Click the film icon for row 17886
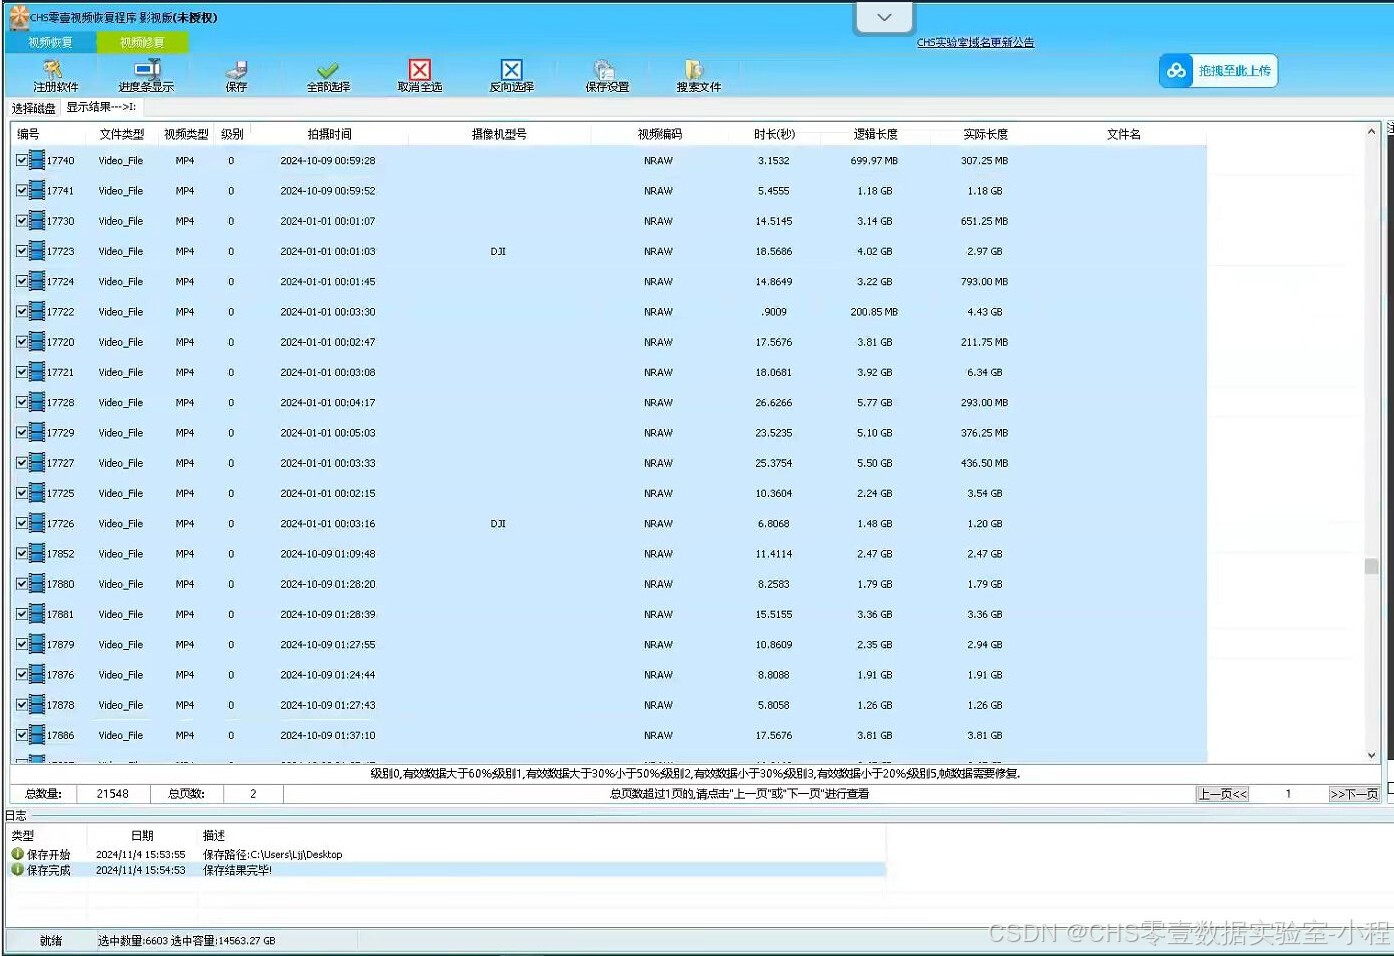Image resolution: width=1394 pixels, height=956 pixels. (37, 735)
